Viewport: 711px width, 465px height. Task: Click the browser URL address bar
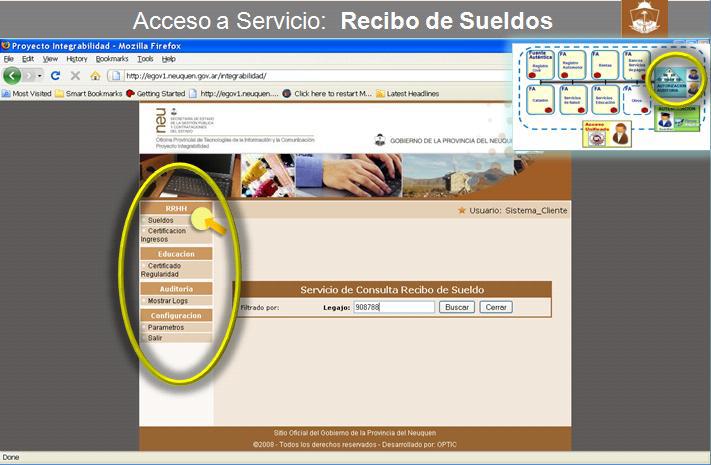310,76
